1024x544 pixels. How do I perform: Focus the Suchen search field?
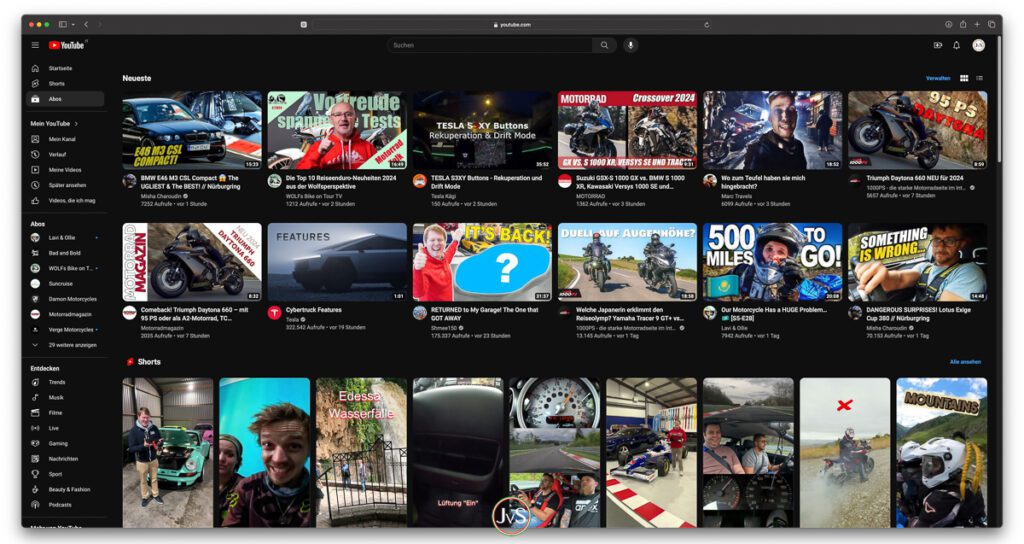490,45
